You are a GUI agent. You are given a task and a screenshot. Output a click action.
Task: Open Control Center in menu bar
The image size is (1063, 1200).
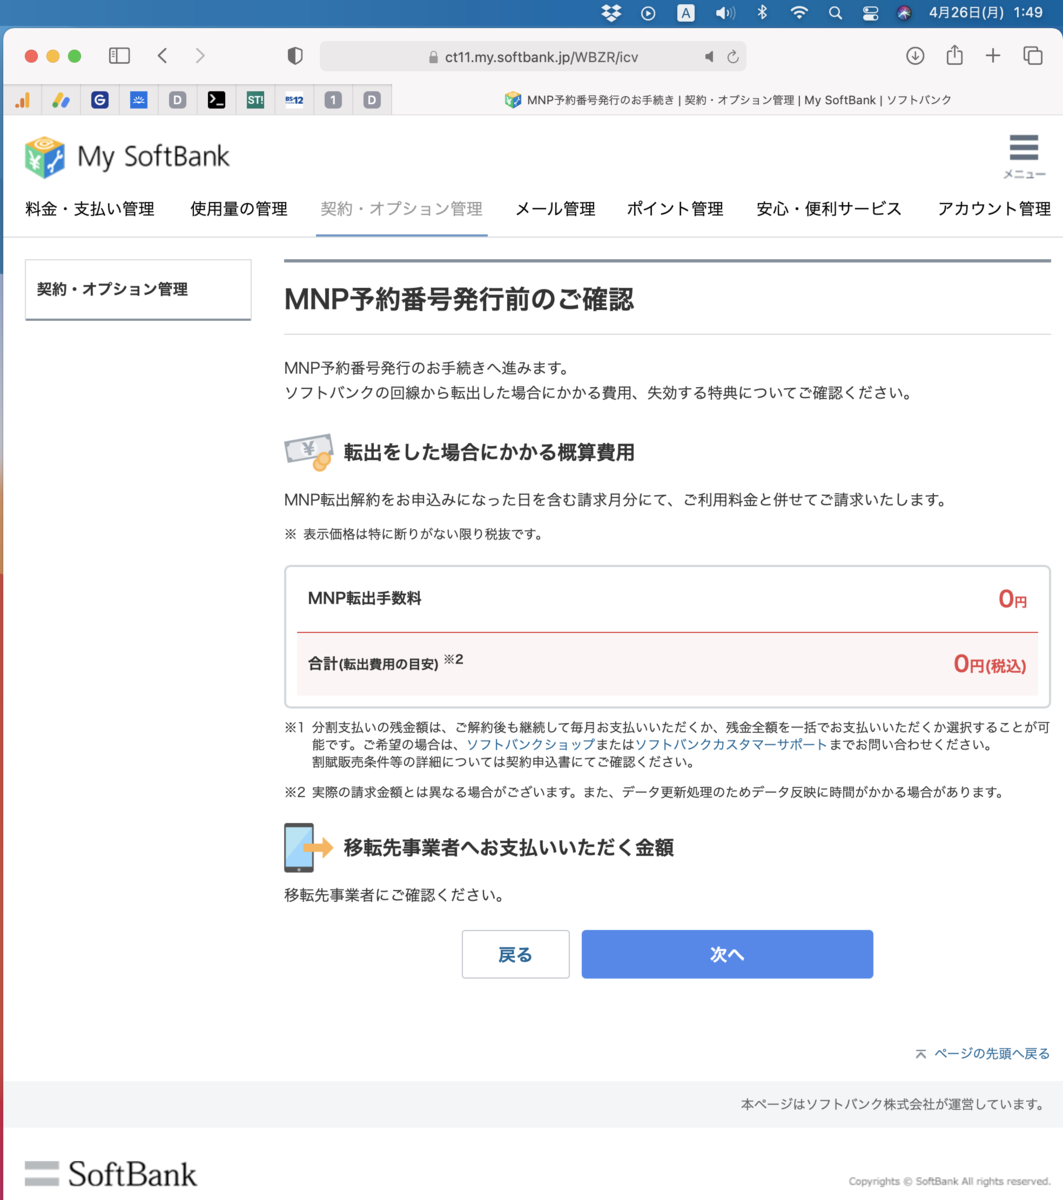click(870, 13)
